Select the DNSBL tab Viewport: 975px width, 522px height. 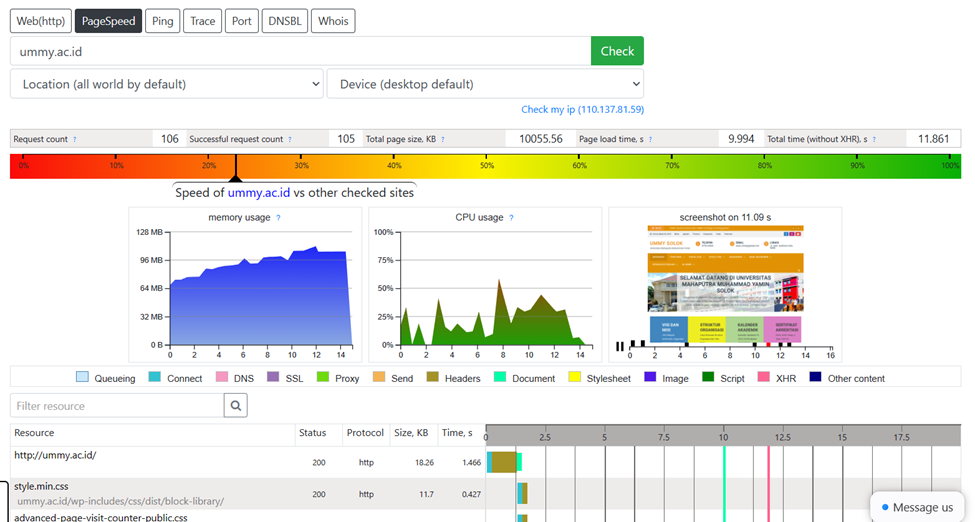click(284, 21)
